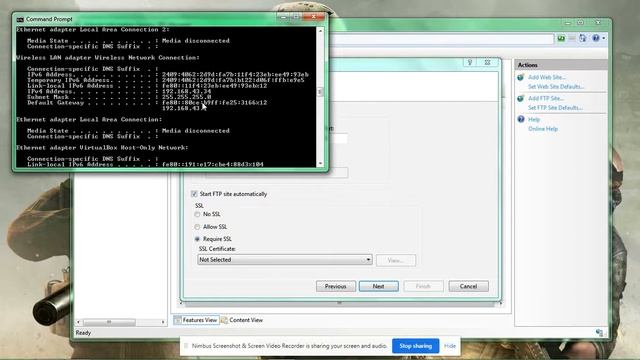Click the Command Prompt scrollbar up arrow
This screenshot has width=640, height=360.
pos(320,31)
